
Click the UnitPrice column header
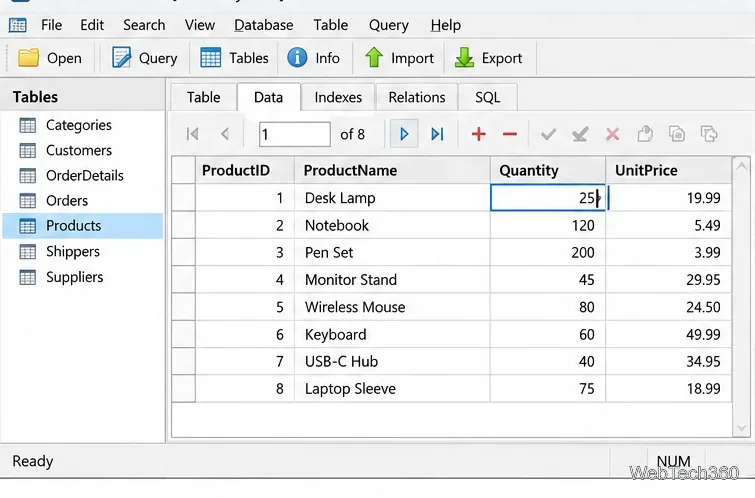pyautogui.click(x=668, y=170)
